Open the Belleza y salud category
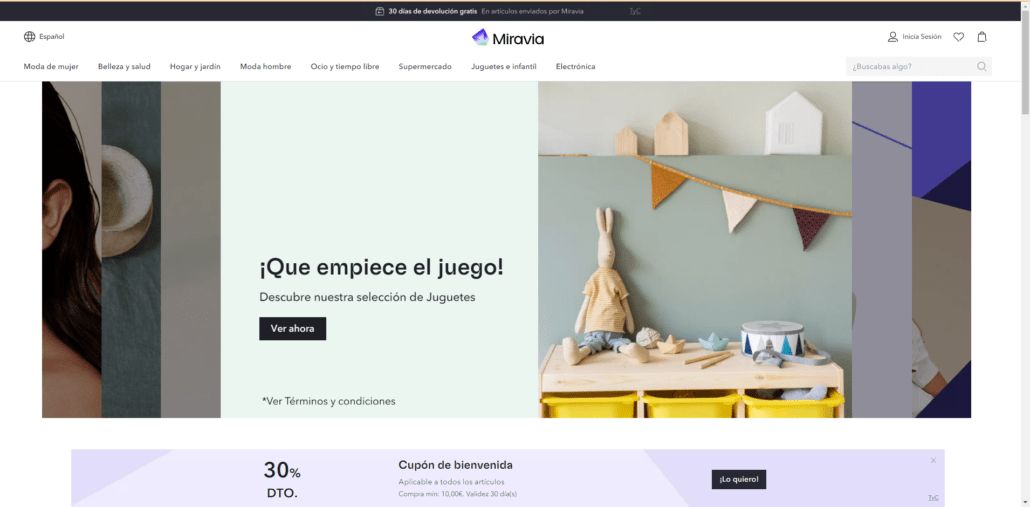1030x507 pixels. (x=124, y=66)
